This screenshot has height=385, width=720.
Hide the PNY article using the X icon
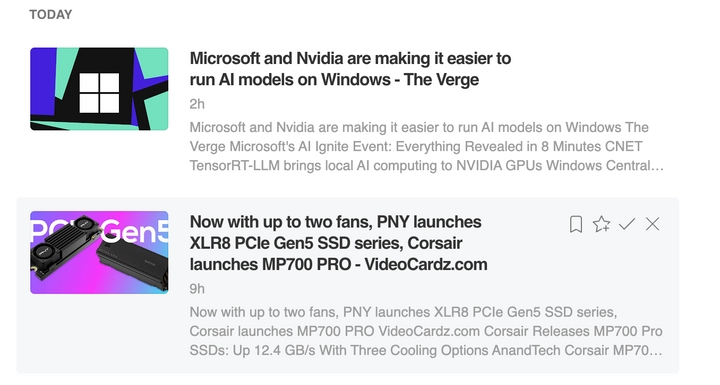pos(652,224)
